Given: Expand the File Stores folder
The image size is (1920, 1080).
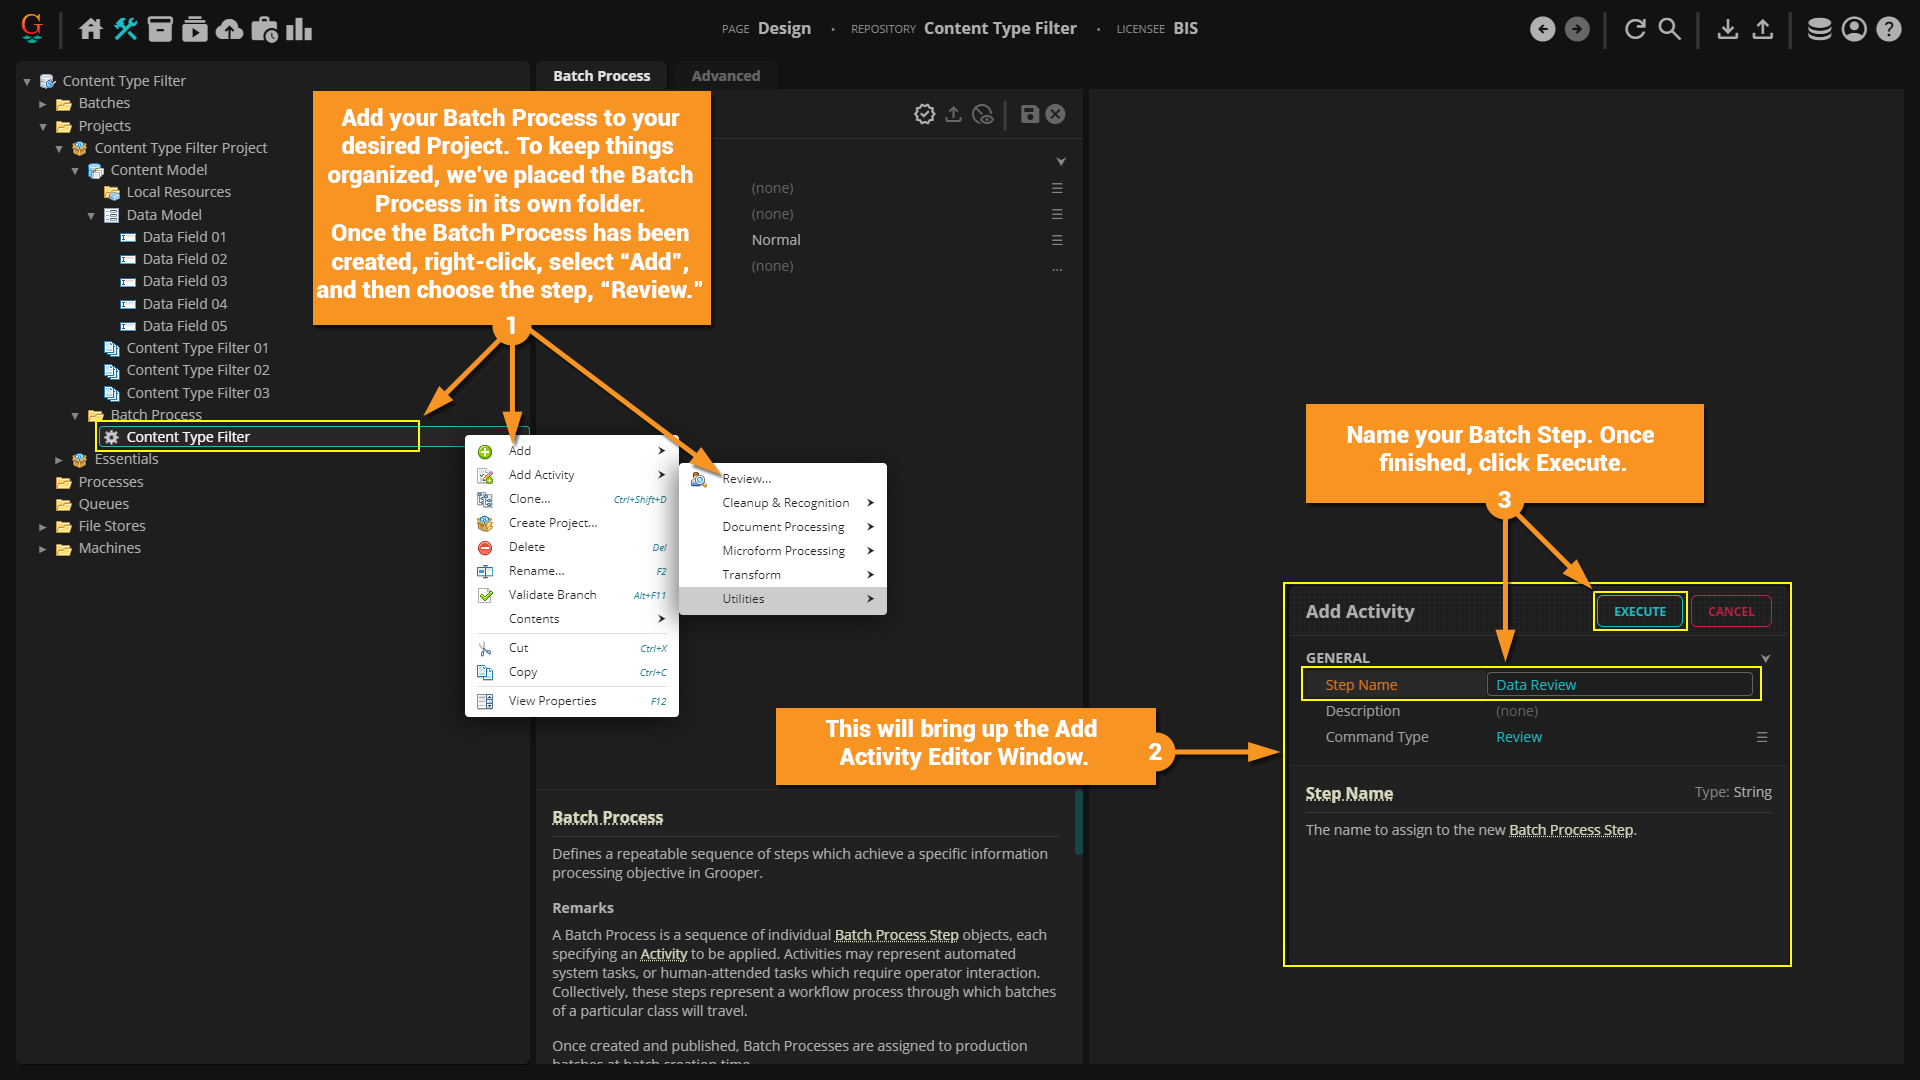Looking at the screenshot, I should coord(43,526).
